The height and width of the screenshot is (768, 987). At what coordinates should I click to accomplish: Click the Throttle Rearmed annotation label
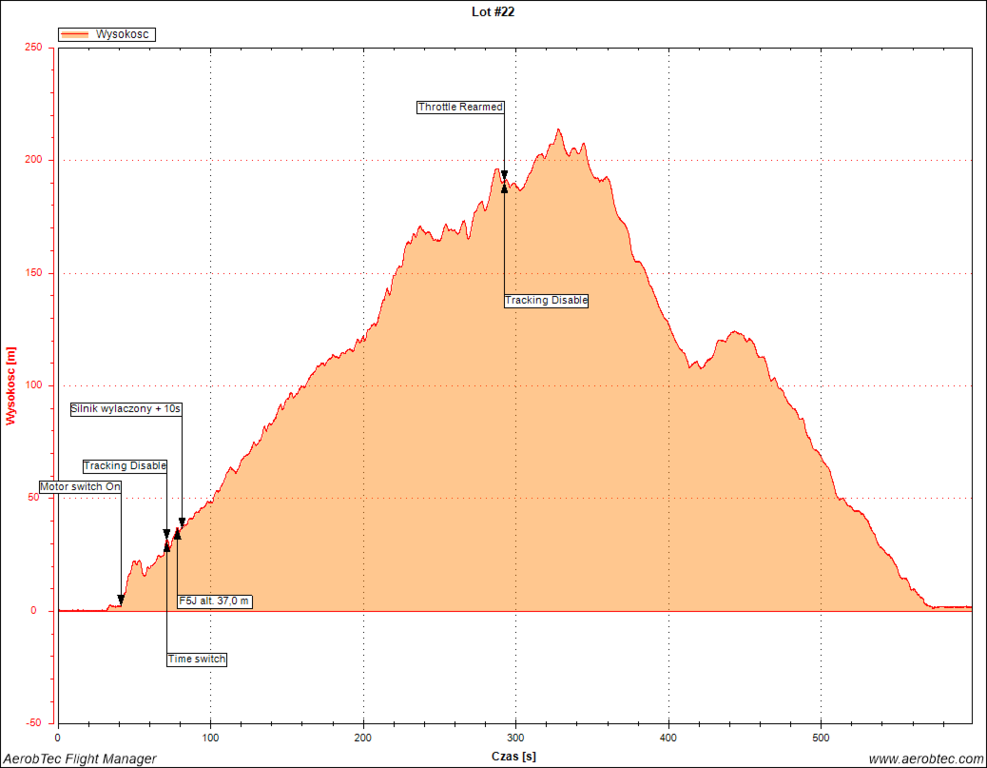(x=460, y=107)
